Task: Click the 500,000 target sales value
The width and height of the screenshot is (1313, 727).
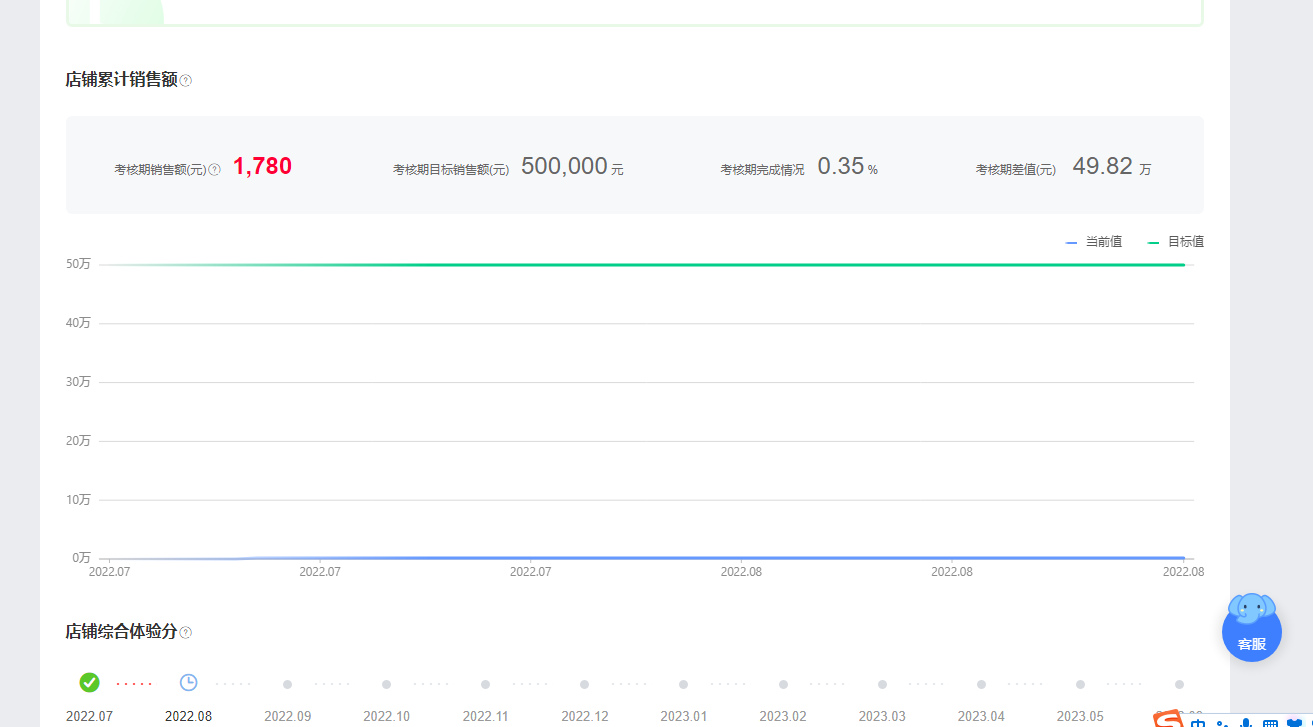Action: pyautogui.click(x=564, y=167)
